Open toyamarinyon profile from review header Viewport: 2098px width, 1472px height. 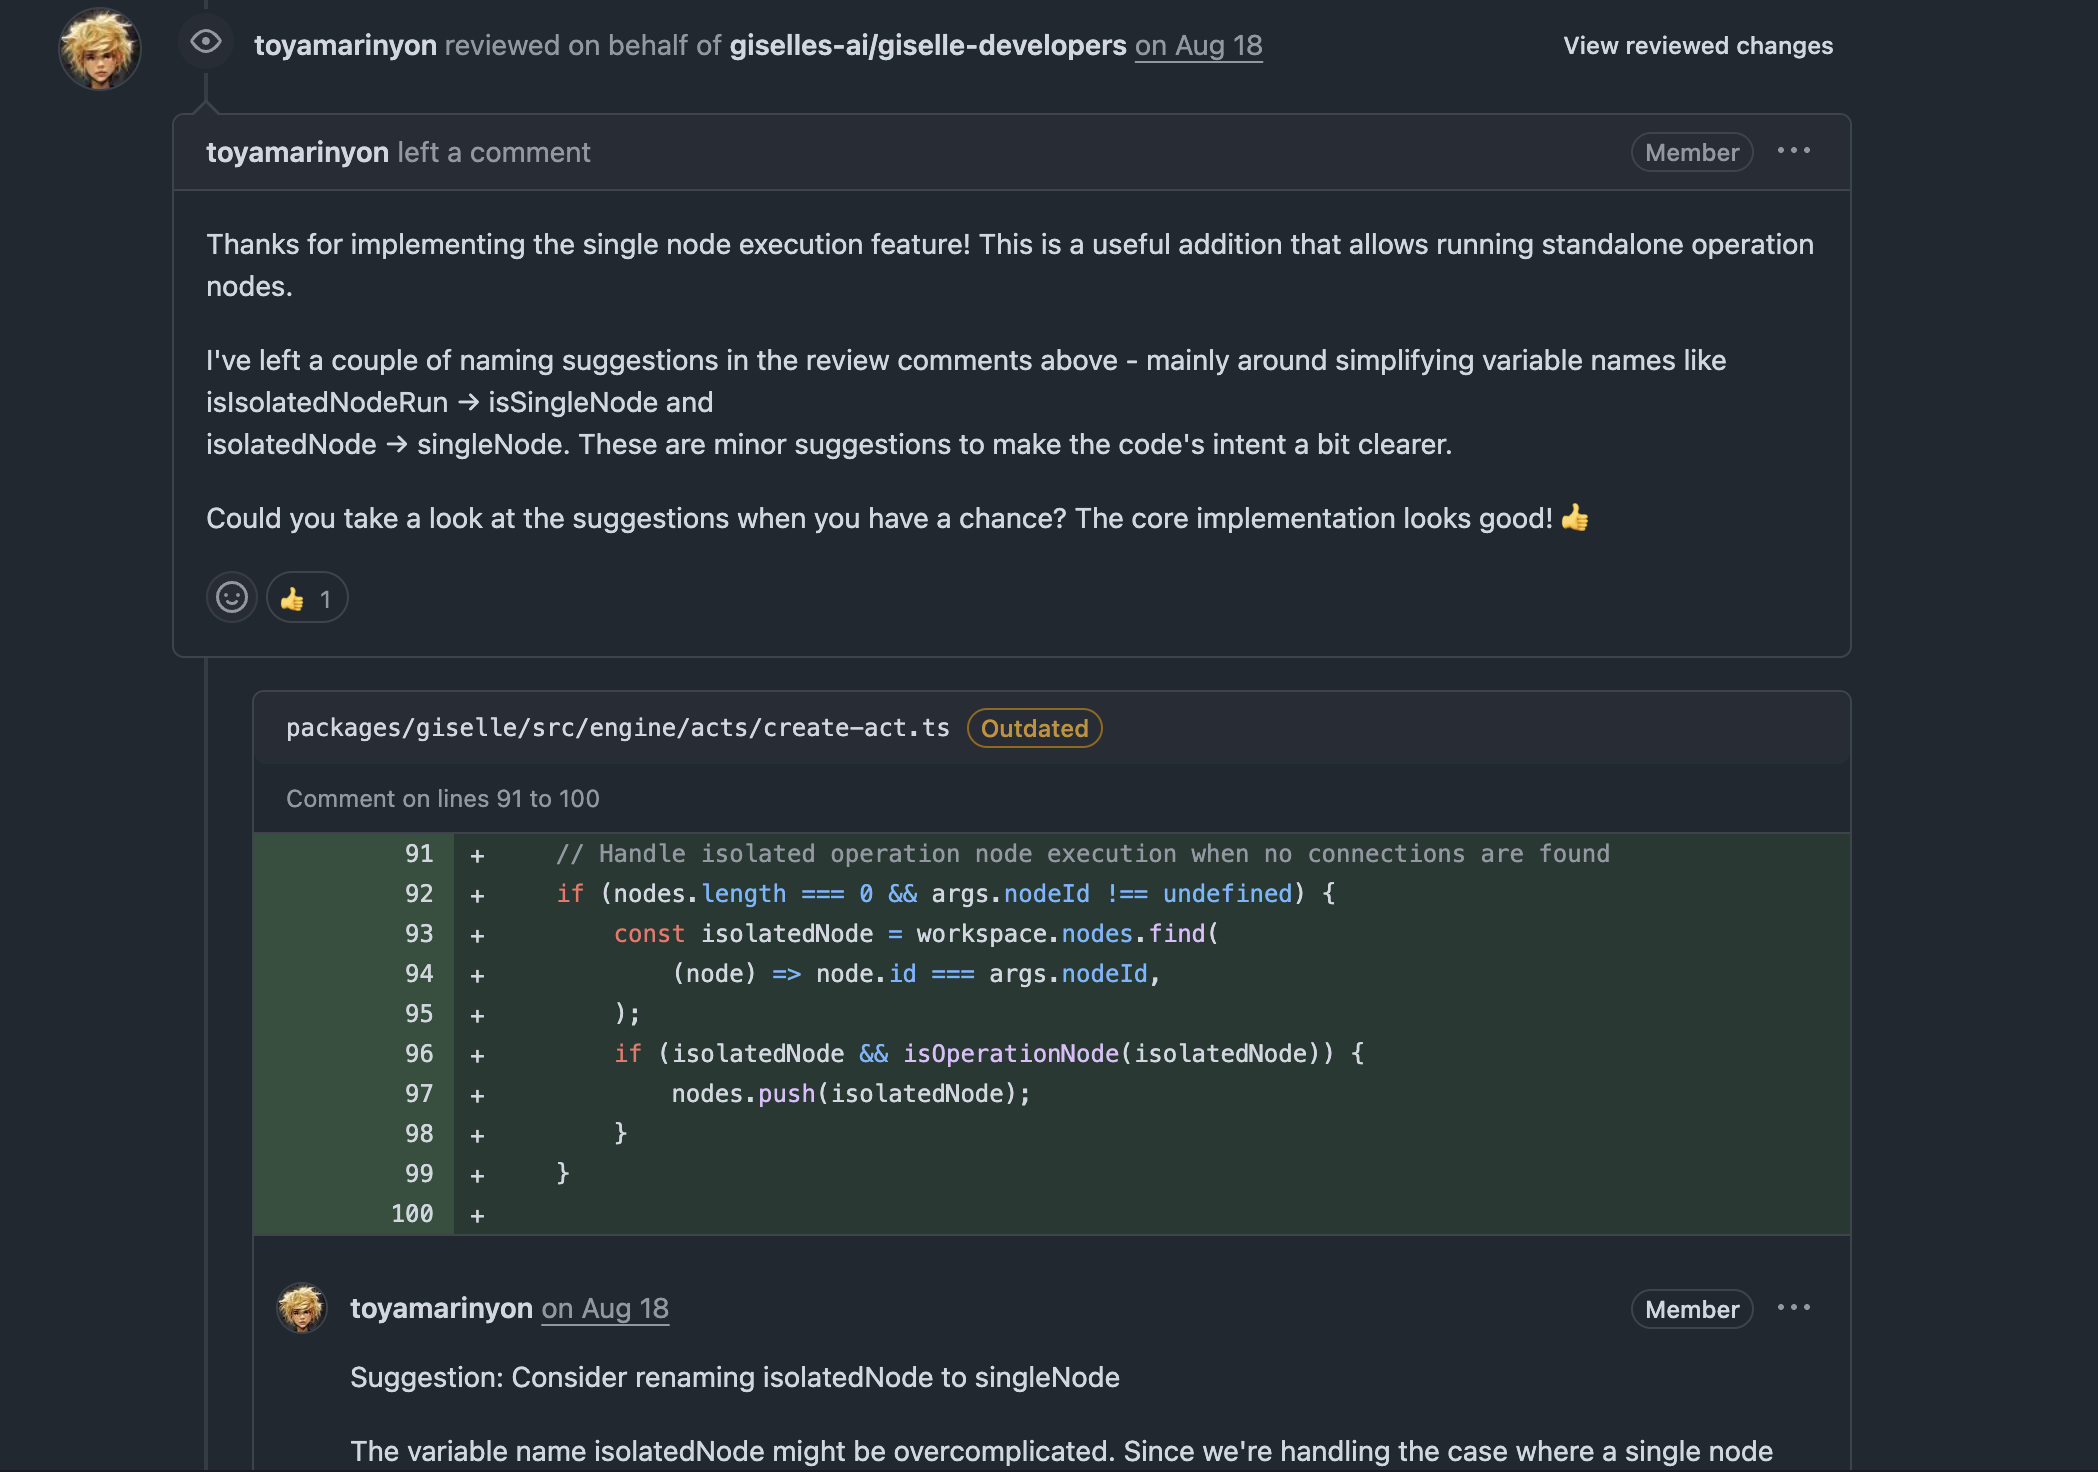click(x=345, y=46)
